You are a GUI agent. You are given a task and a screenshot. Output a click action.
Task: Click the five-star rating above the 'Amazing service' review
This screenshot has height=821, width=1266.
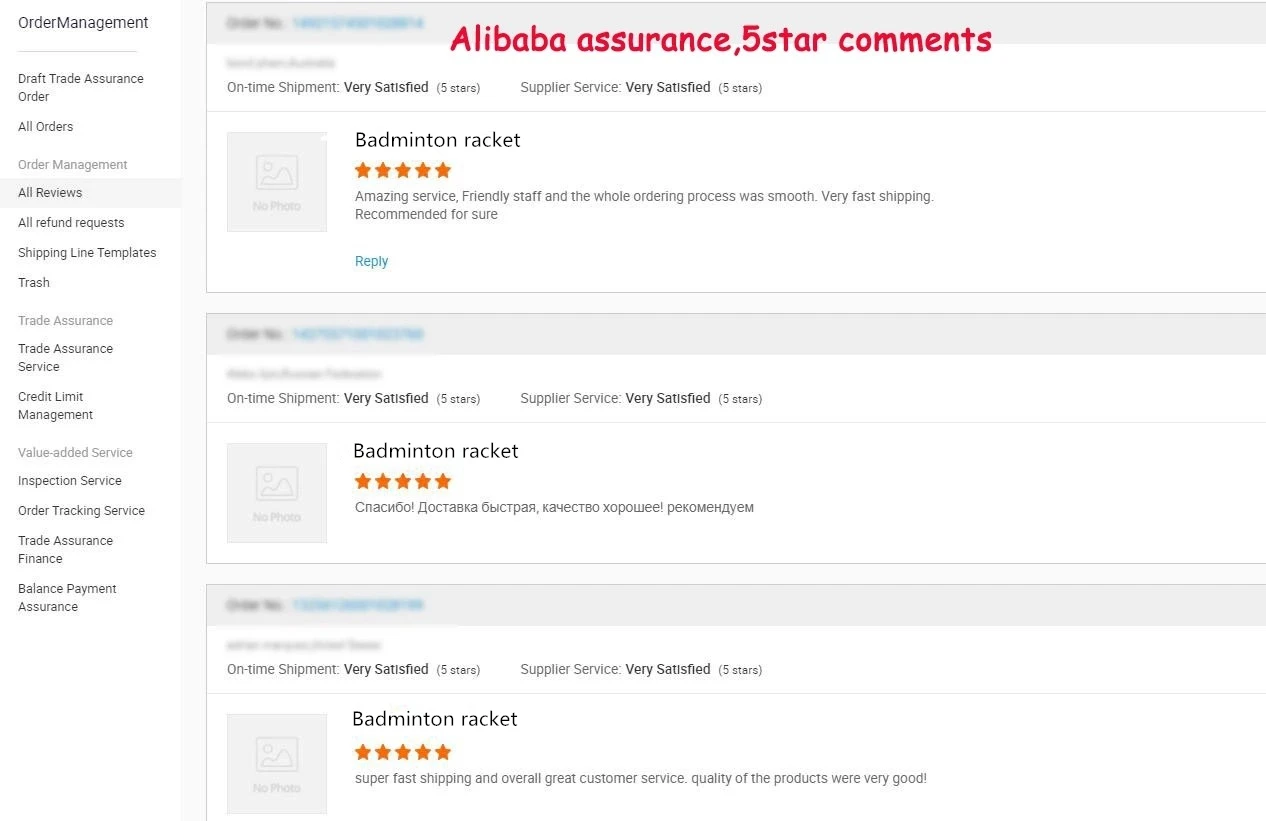[x=403, y=170]
